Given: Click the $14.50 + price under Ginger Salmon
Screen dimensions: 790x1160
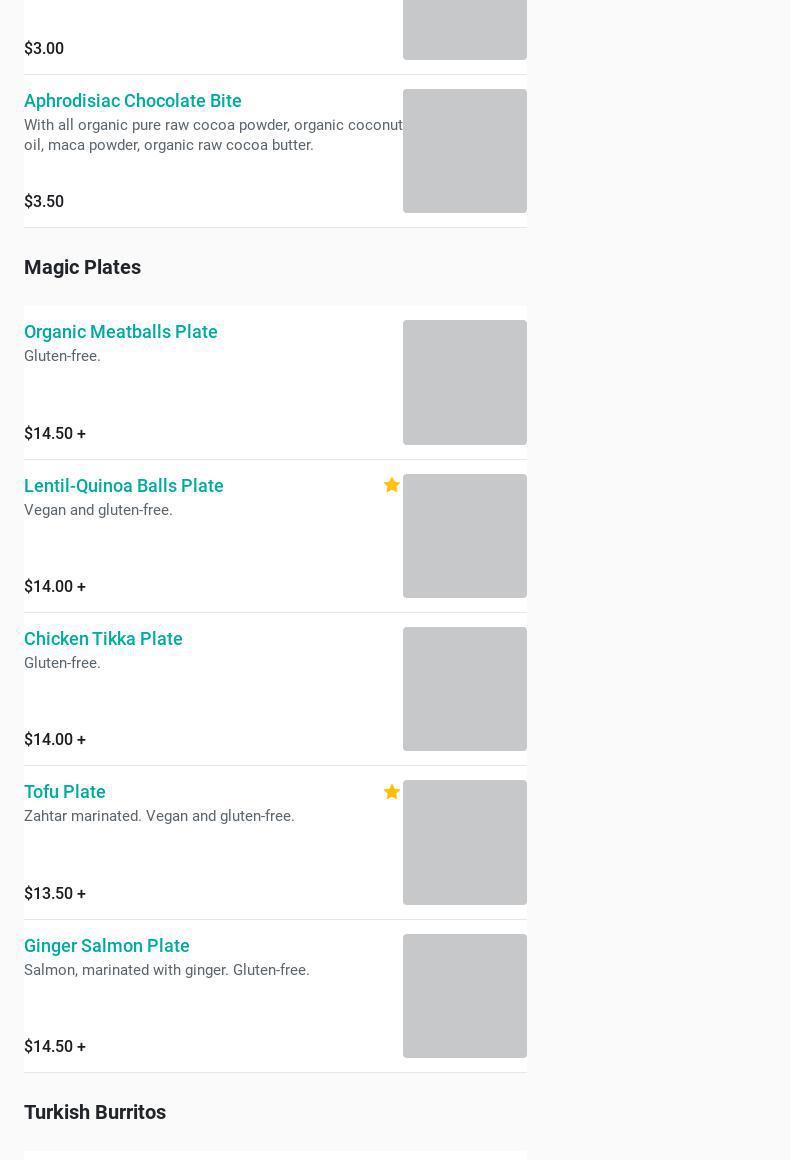Looking at the screenshot, I should 55,1047.
